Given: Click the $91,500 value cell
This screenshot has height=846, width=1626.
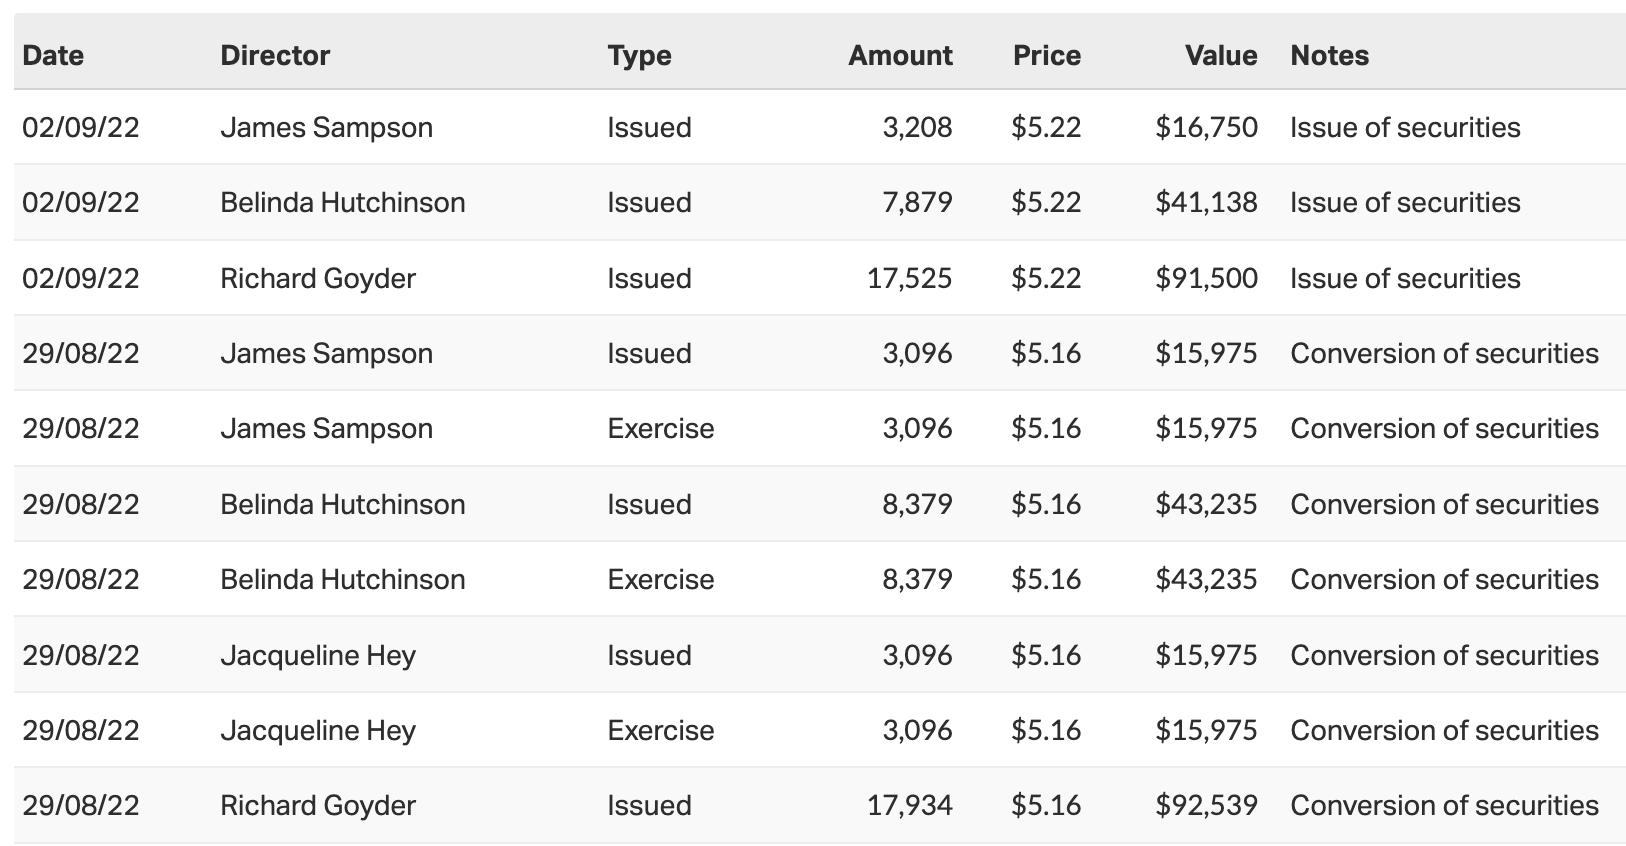Looking at the screenshot, I should [1206, 278].
